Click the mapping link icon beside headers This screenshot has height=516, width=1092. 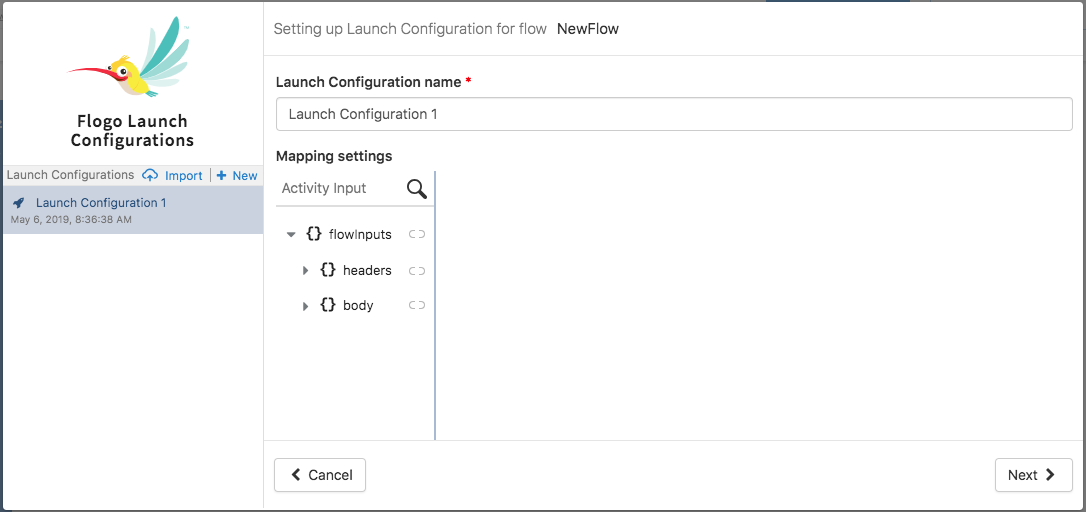pyautogui.click(x=417, y=270)
